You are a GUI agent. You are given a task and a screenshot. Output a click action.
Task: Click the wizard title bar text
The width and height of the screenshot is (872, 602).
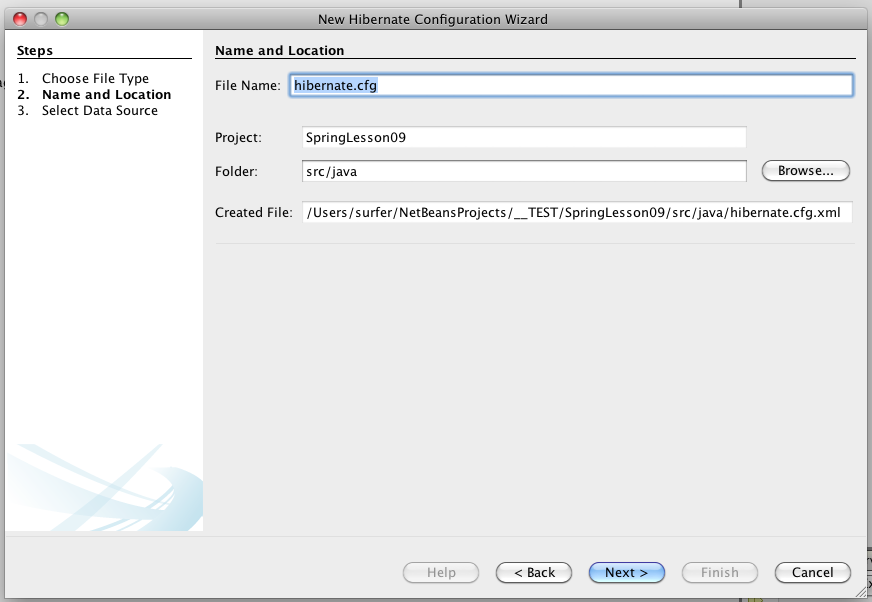(432, 19)
